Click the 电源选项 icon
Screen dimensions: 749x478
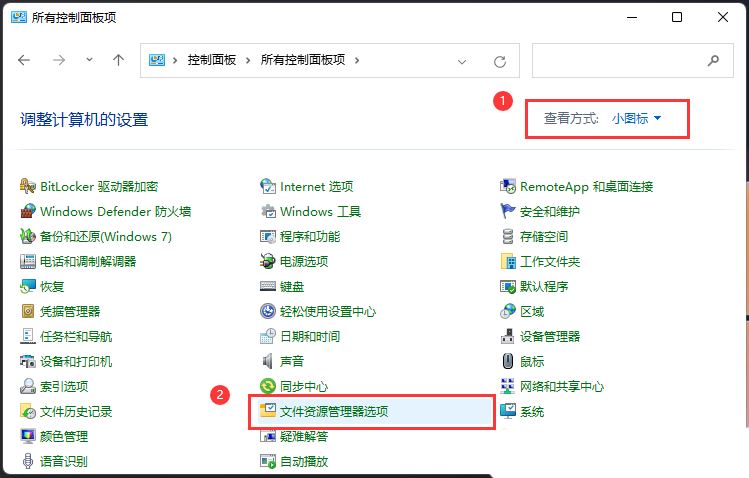268,261
